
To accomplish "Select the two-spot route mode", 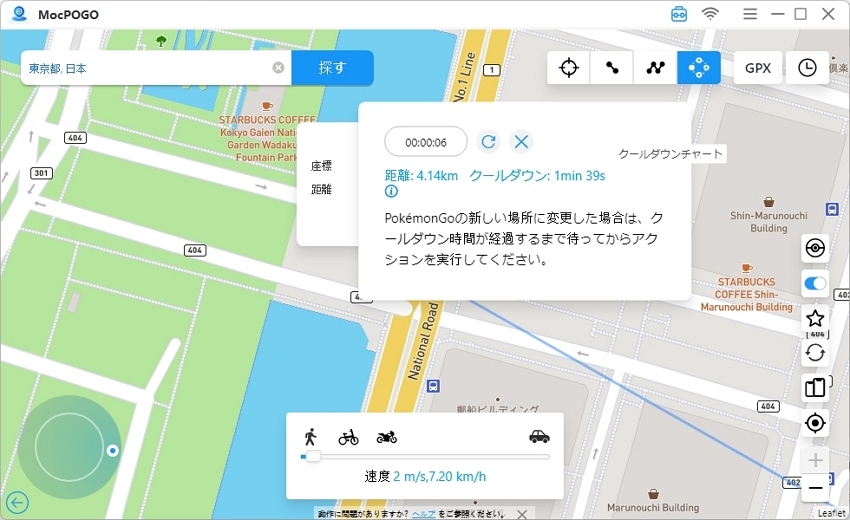I will coord(611,68).
